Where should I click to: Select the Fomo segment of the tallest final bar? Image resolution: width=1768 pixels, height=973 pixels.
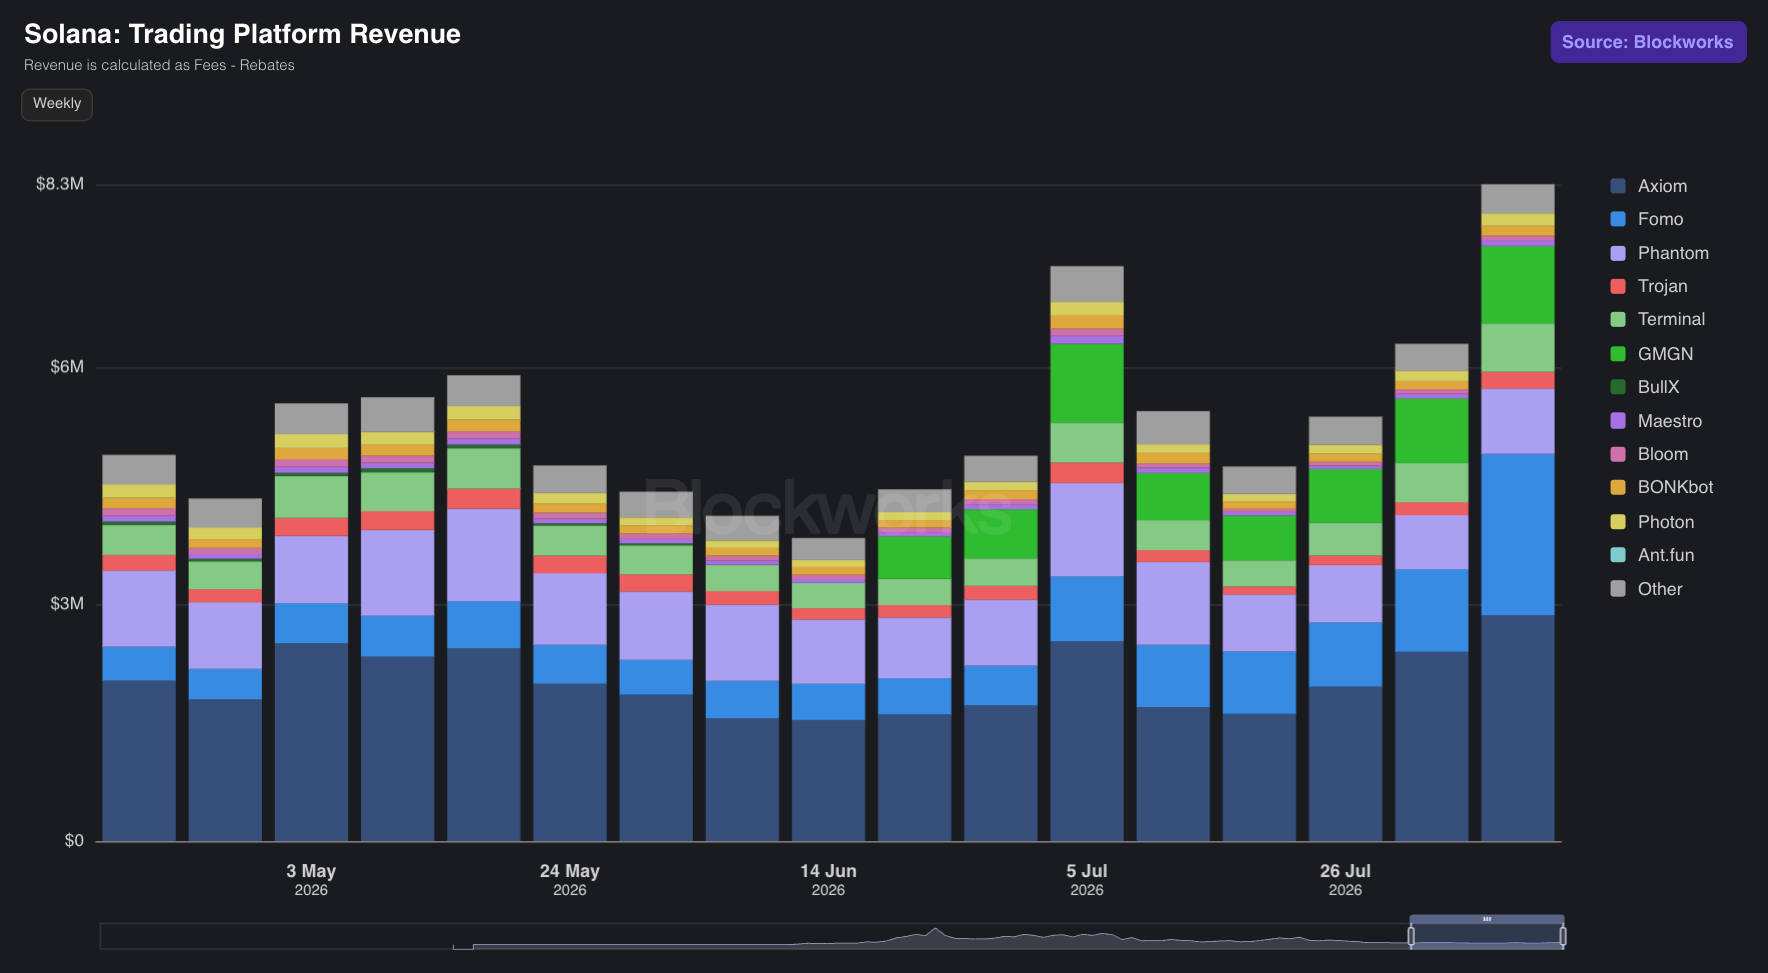[1518, 534]
